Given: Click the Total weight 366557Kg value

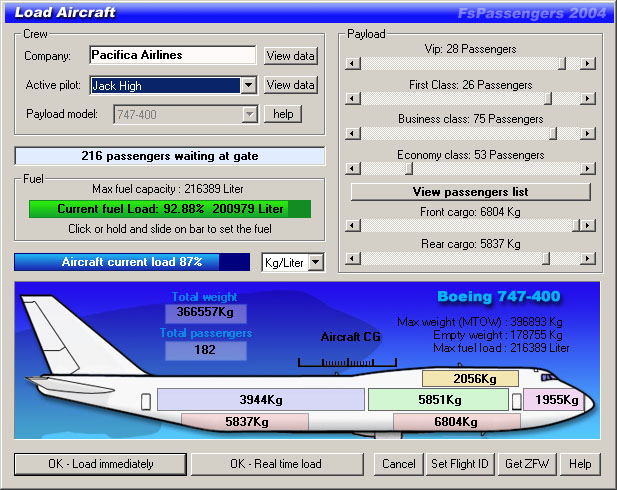Looking at the screenshot, I should coord(205,312).
